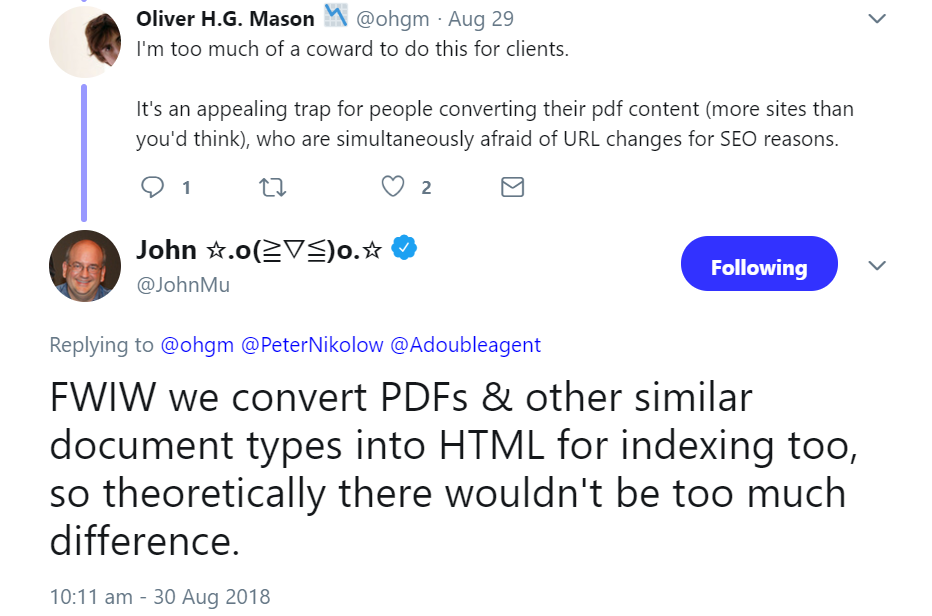The height and width of the screenshot is (616, 932).
Task: Click Oliver H.G. Mason's display name
Action: (225, 19)
